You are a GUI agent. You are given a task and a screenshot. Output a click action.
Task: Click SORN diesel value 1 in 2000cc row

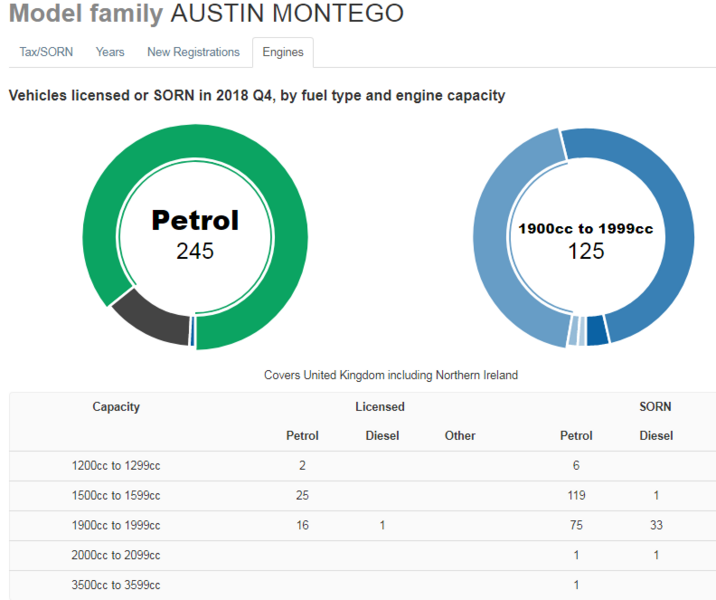[656, 555]
